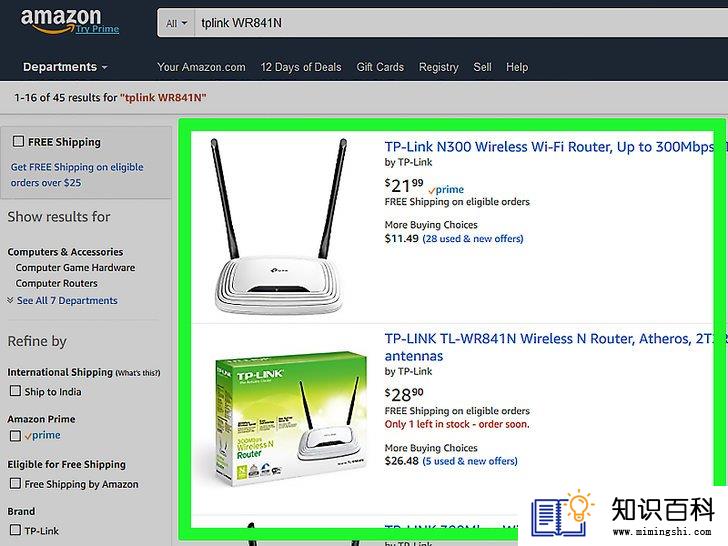Viewport: 728px width, 546px height.
Task: Click the Prime badge icon beside $21.99
Action: point(446,189)
